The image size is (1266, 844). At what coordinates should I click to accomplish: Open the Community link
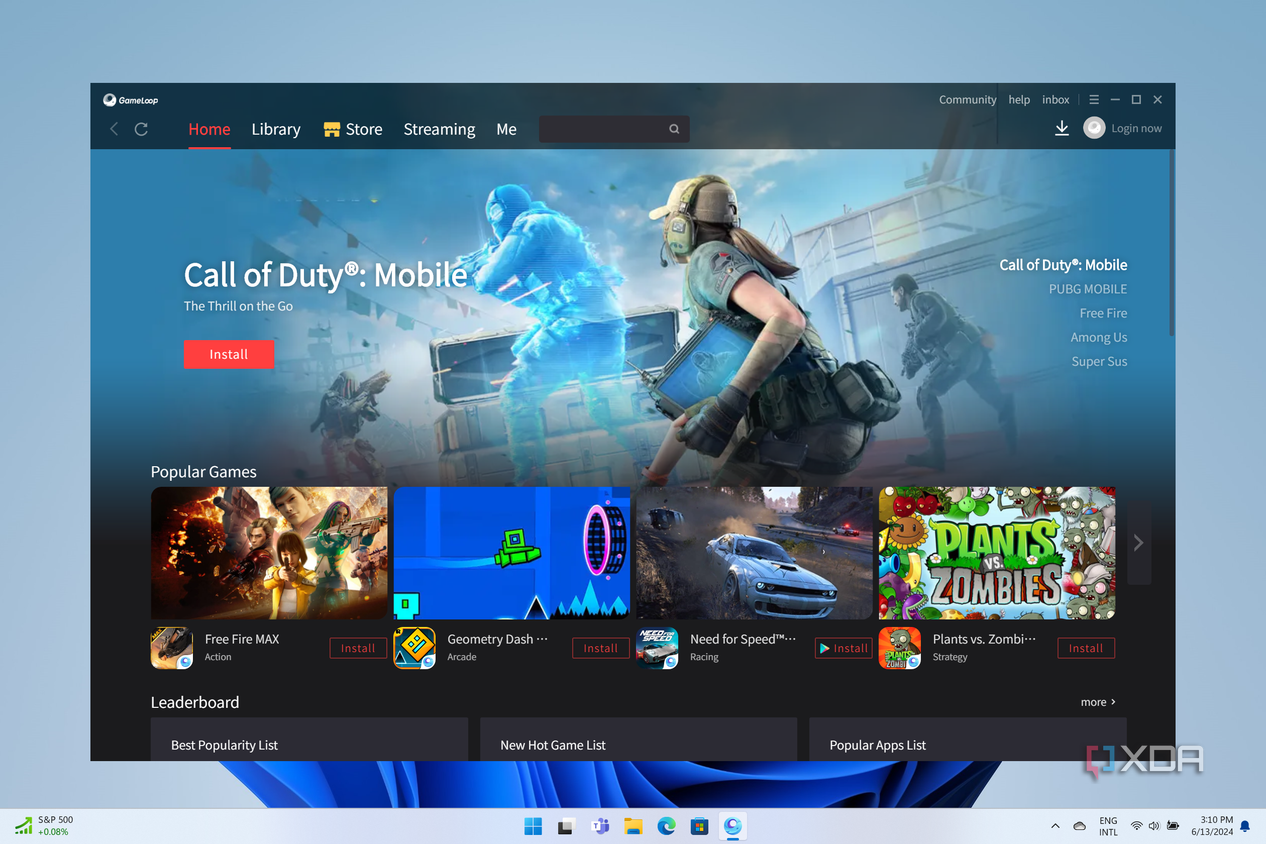click(967, 100)
